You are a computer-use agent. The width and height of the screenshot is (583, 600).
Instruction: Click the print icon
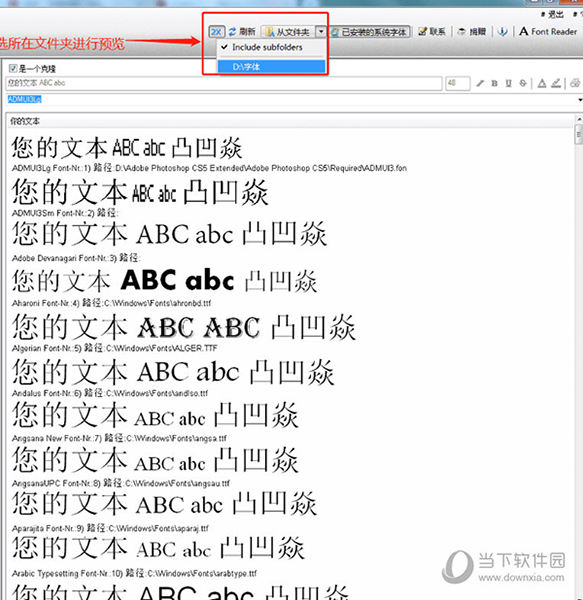pyautogui.click(x=575, y=83)
